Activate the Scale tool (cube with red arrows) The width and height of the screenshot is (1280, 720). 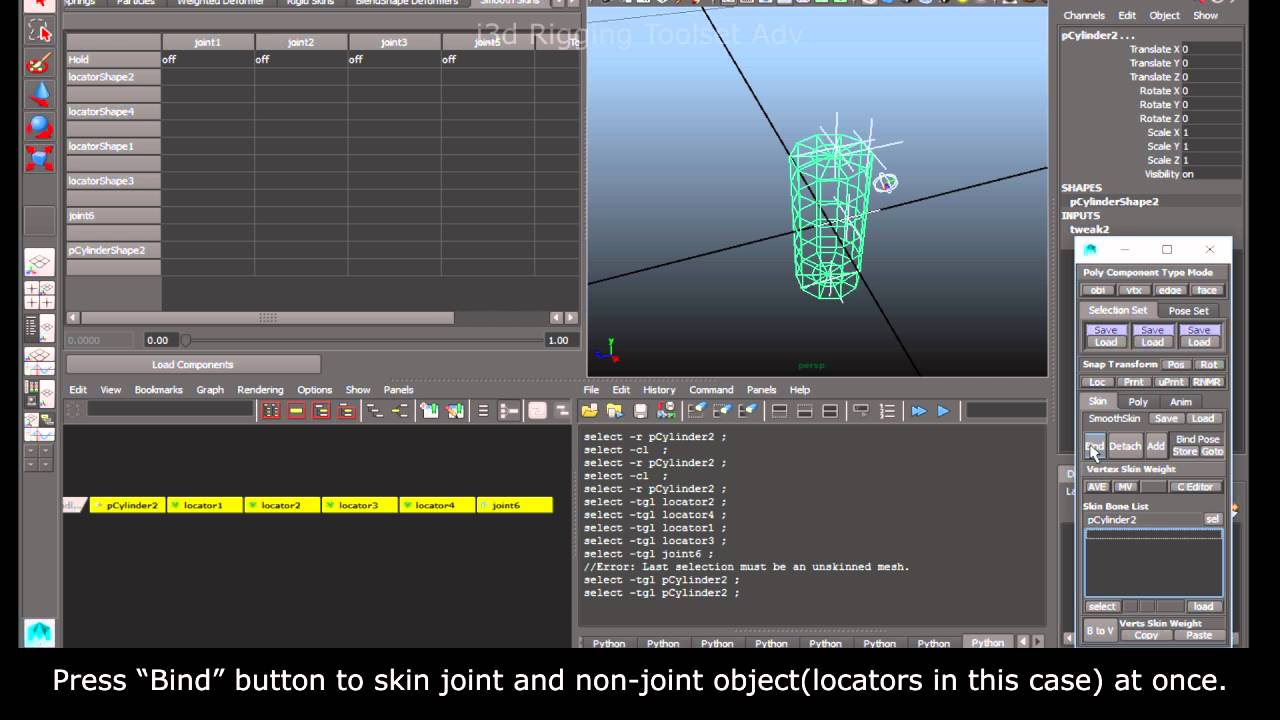pos(39,158)
